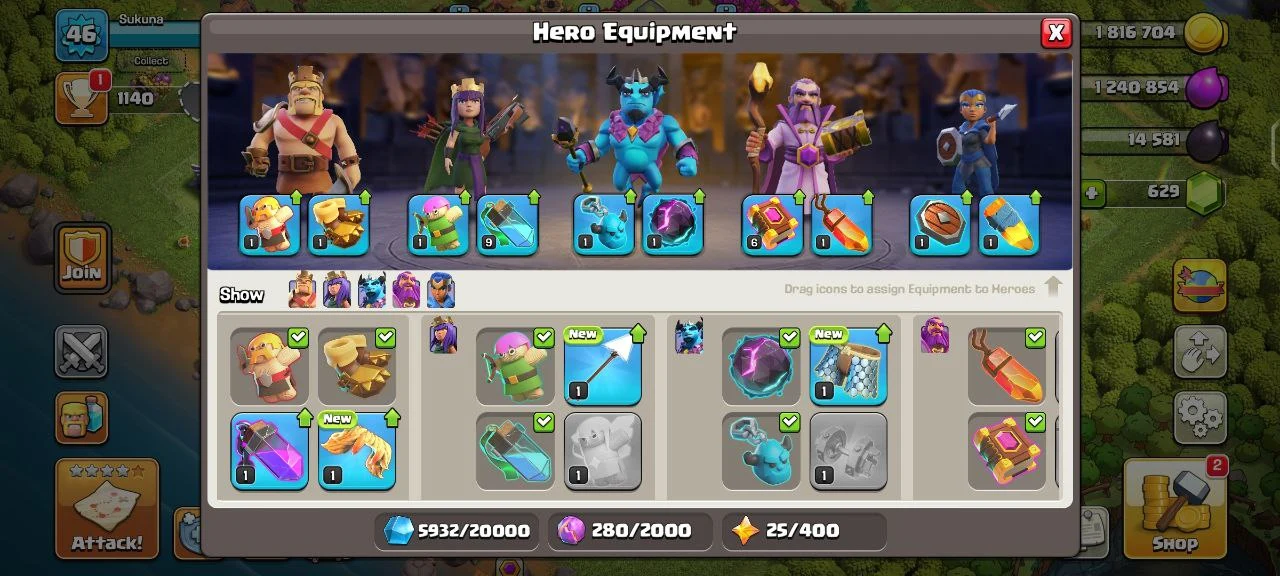Image resolution: width=1280 pixels, height=576 pixels.
Task: Click the shiny ore 5932/20000 counter
Action: 457,531
